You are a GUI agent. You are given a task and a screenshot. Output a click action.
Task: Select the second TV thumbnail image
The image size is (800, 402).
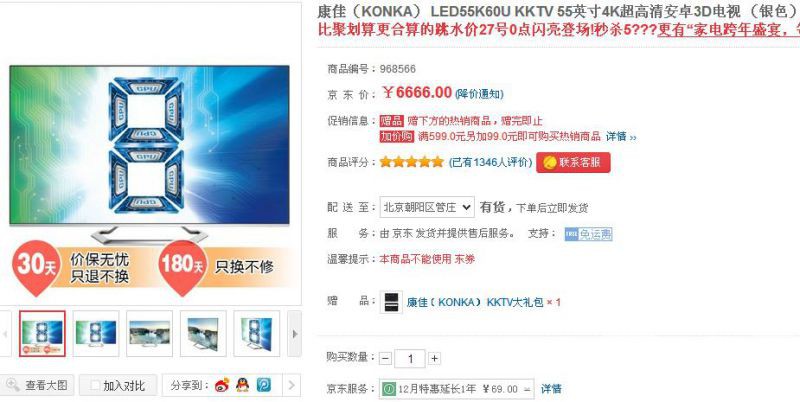[96, 334]
